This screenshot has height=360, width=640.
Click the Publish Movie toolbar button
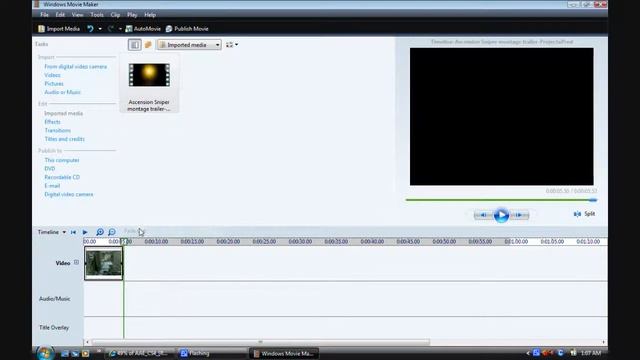click(187, 29)
